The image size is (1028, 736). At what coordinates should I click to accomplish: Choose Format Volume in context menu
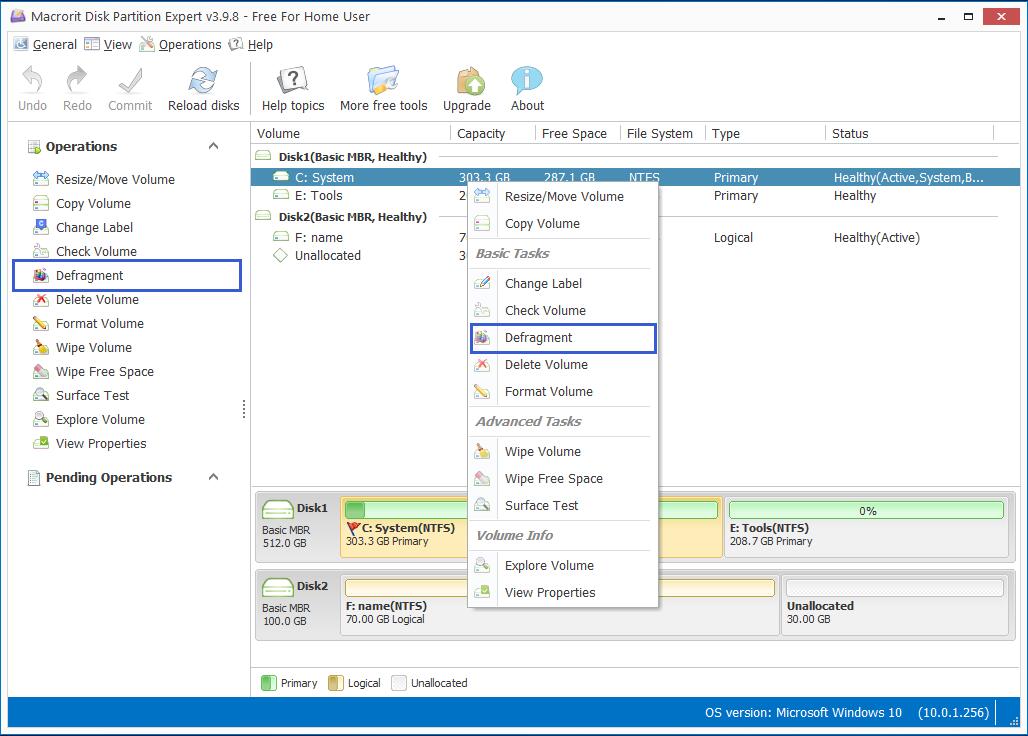[564, 391]
